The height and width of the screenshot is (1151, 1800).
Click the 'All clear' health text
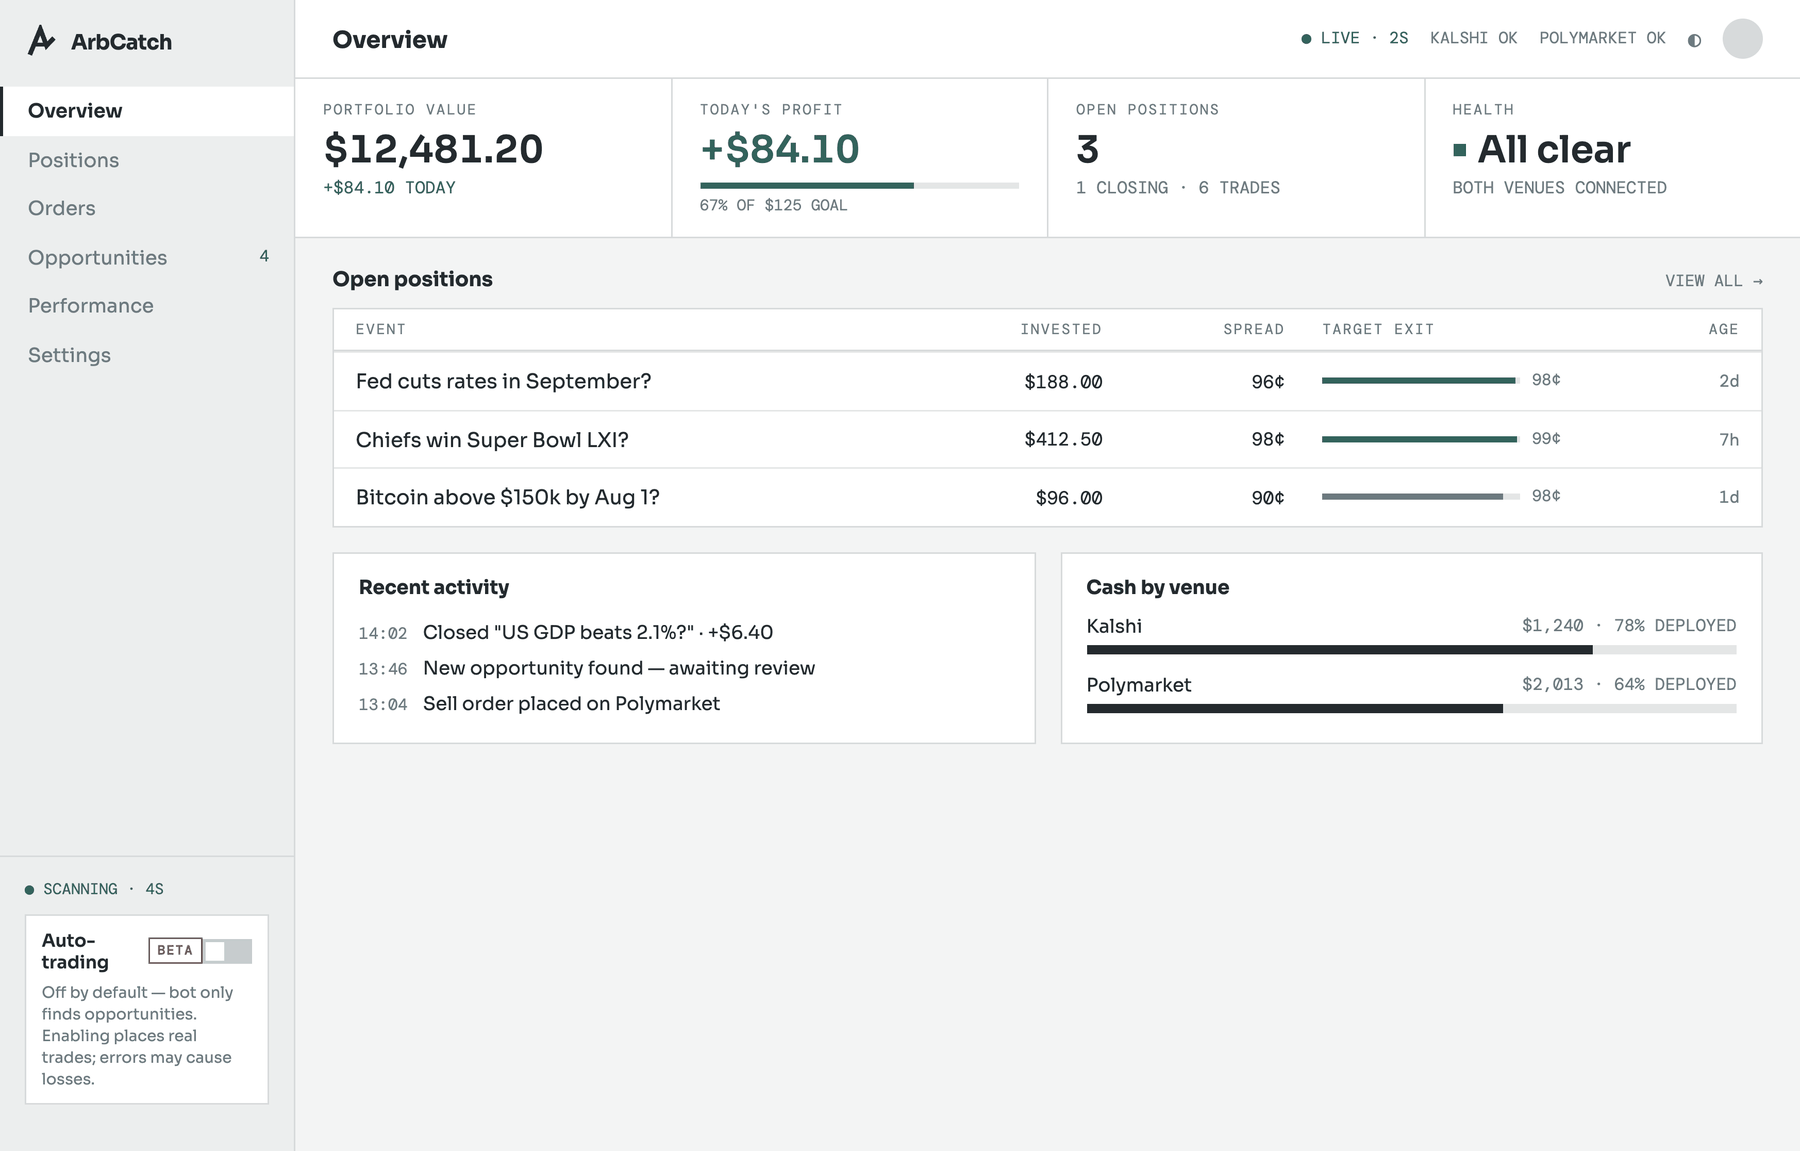pos(1554,150)
